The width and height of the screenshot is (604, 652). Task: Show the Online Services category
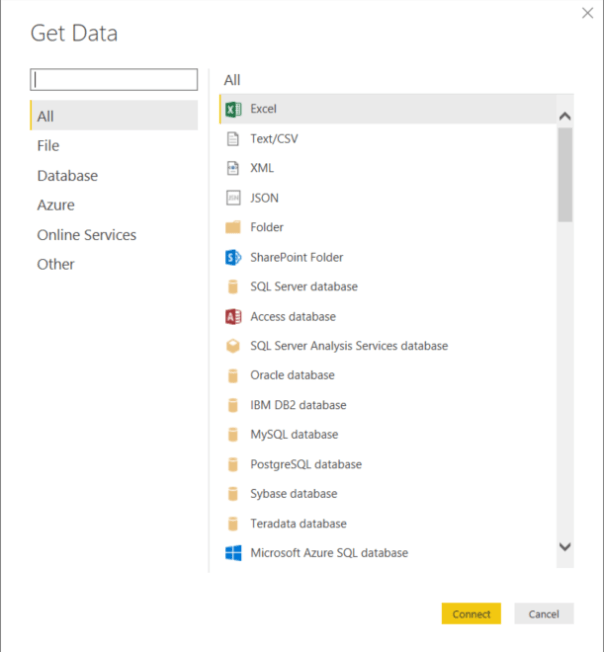[x=86, y=235]
